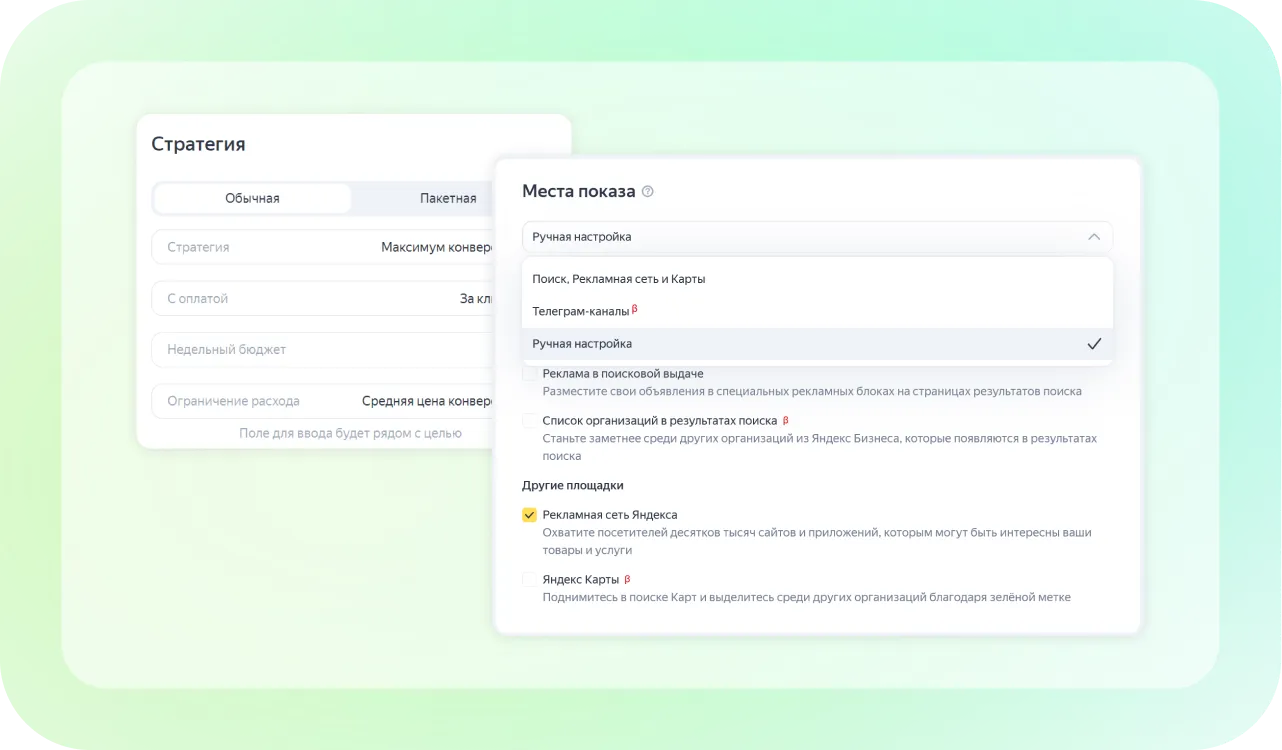Switch to the Пакетная tab
The height and width of the screenshot is (750, 1282).
(447, 198)
